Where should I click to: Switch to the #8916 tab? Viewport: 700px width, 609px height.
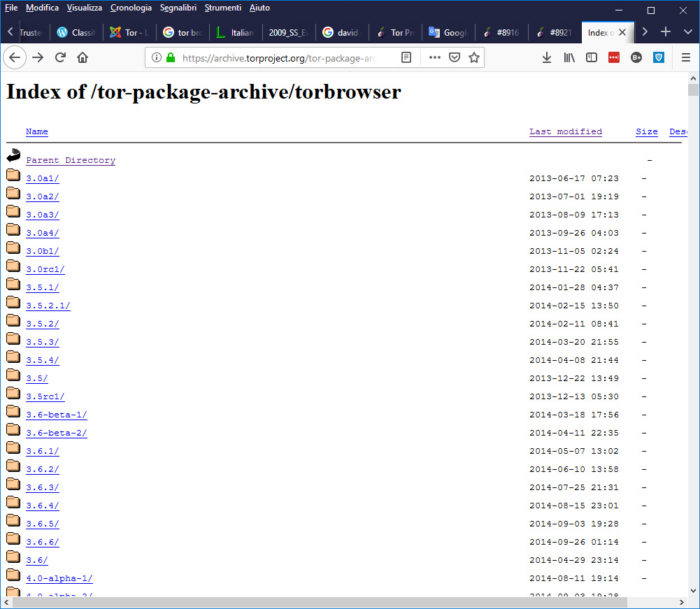(x=501, y=33)
